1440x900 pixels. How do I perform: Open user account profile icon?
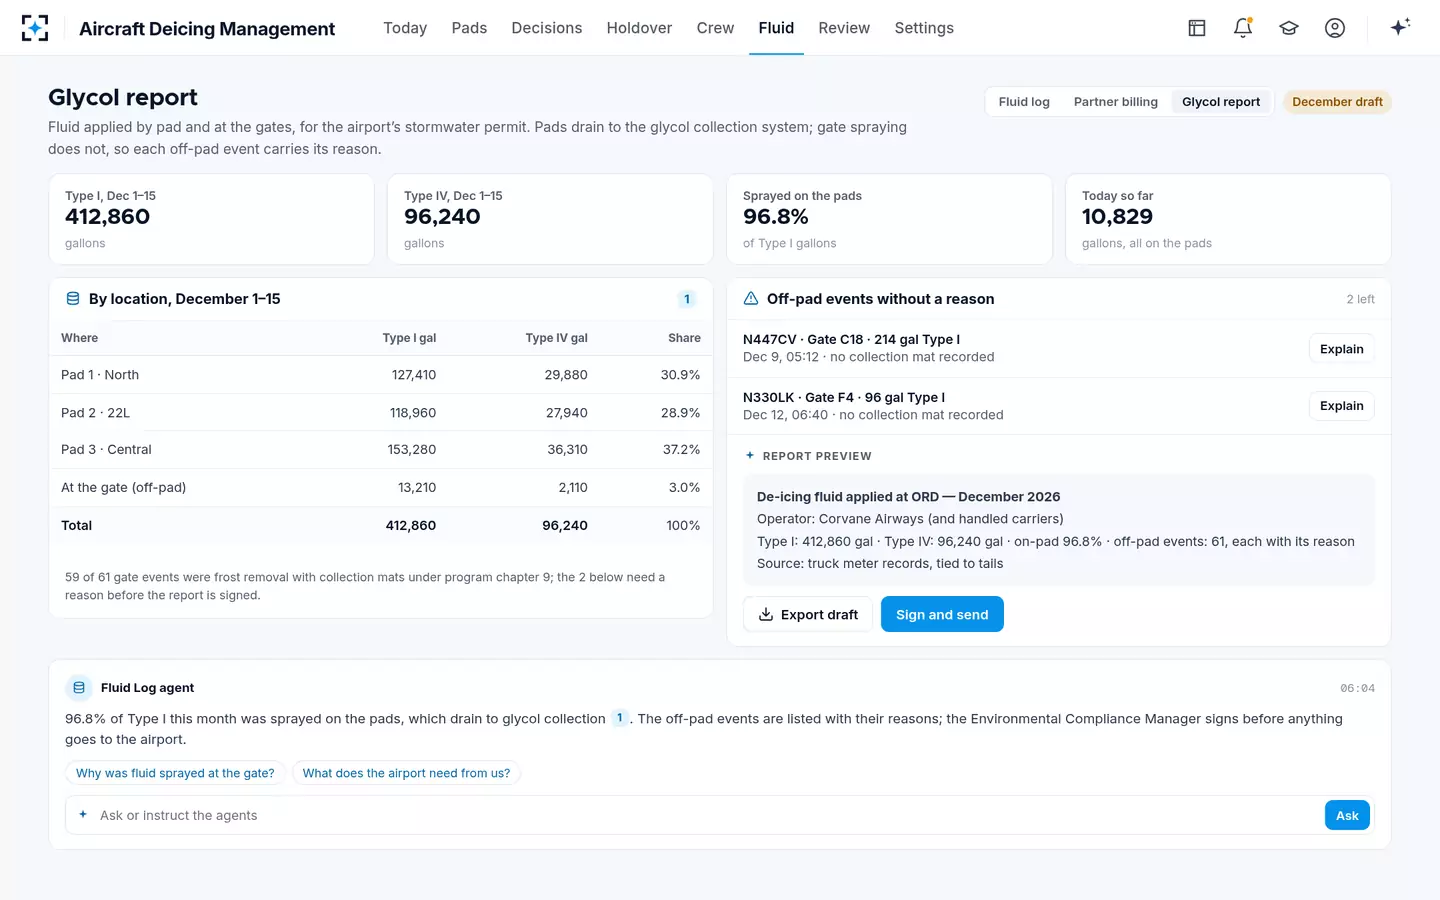tap(1335, 28)
